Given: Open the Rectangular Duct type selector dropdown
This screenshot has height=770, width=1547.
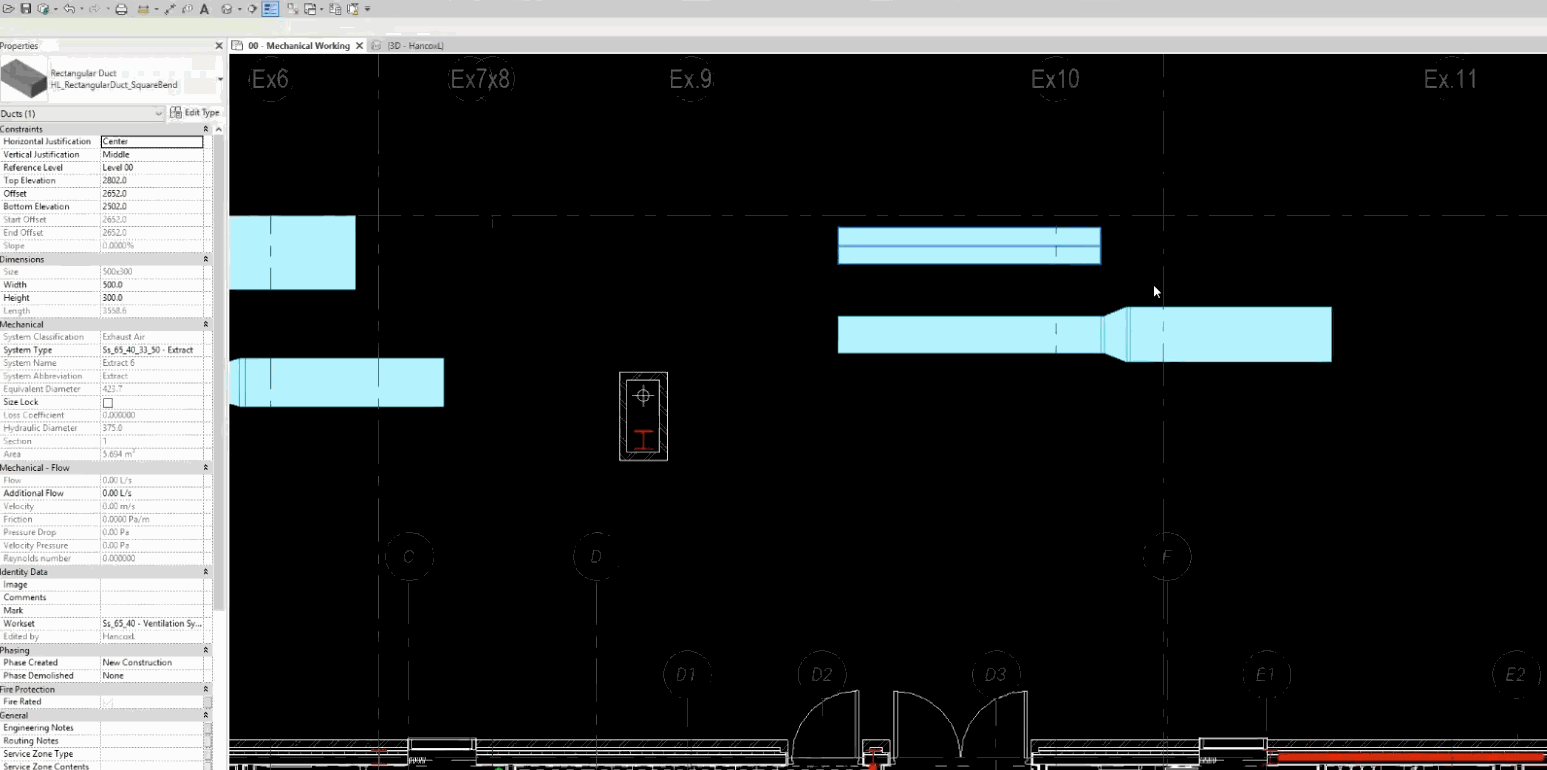Looking at the screenshot, I should click(x=219, y=78).
